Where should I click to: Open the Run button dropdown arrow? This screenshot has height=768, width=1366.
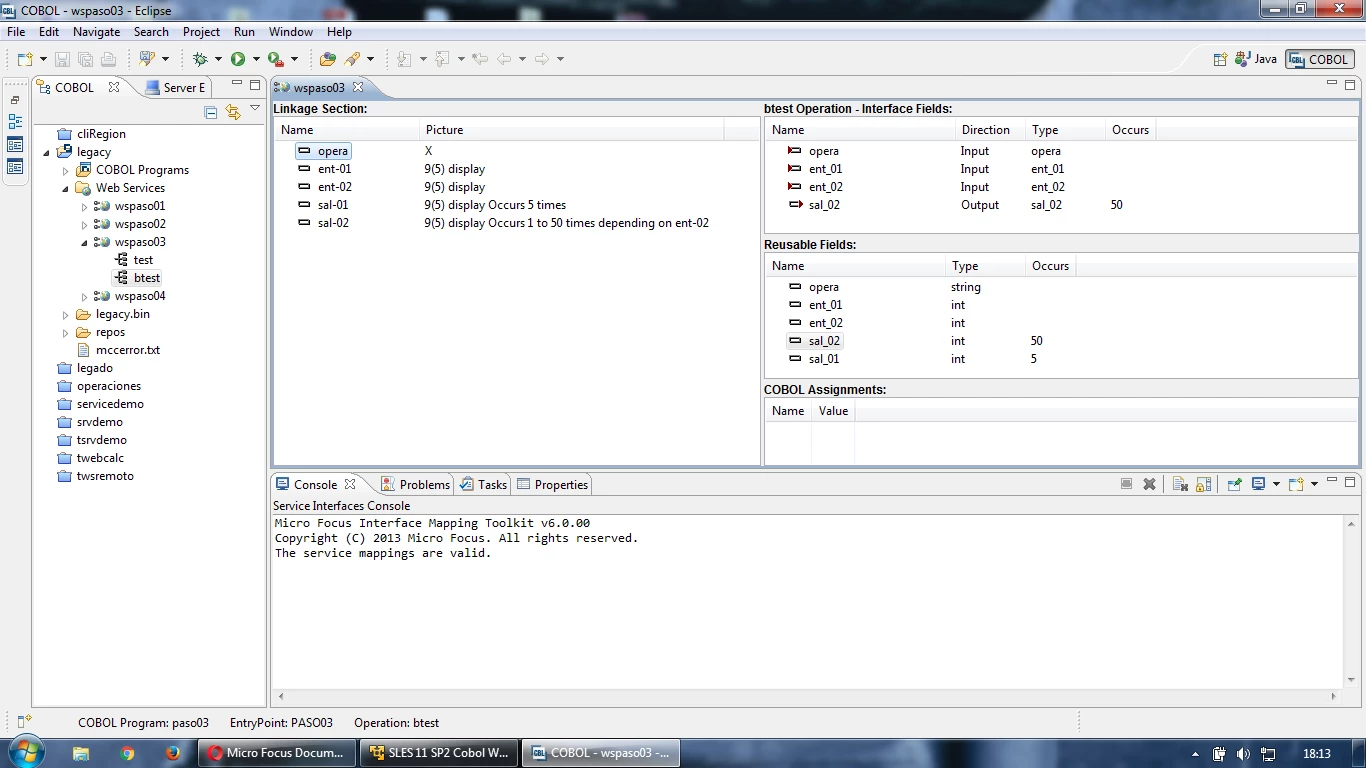pyautogui.click(x=256, y=59)
